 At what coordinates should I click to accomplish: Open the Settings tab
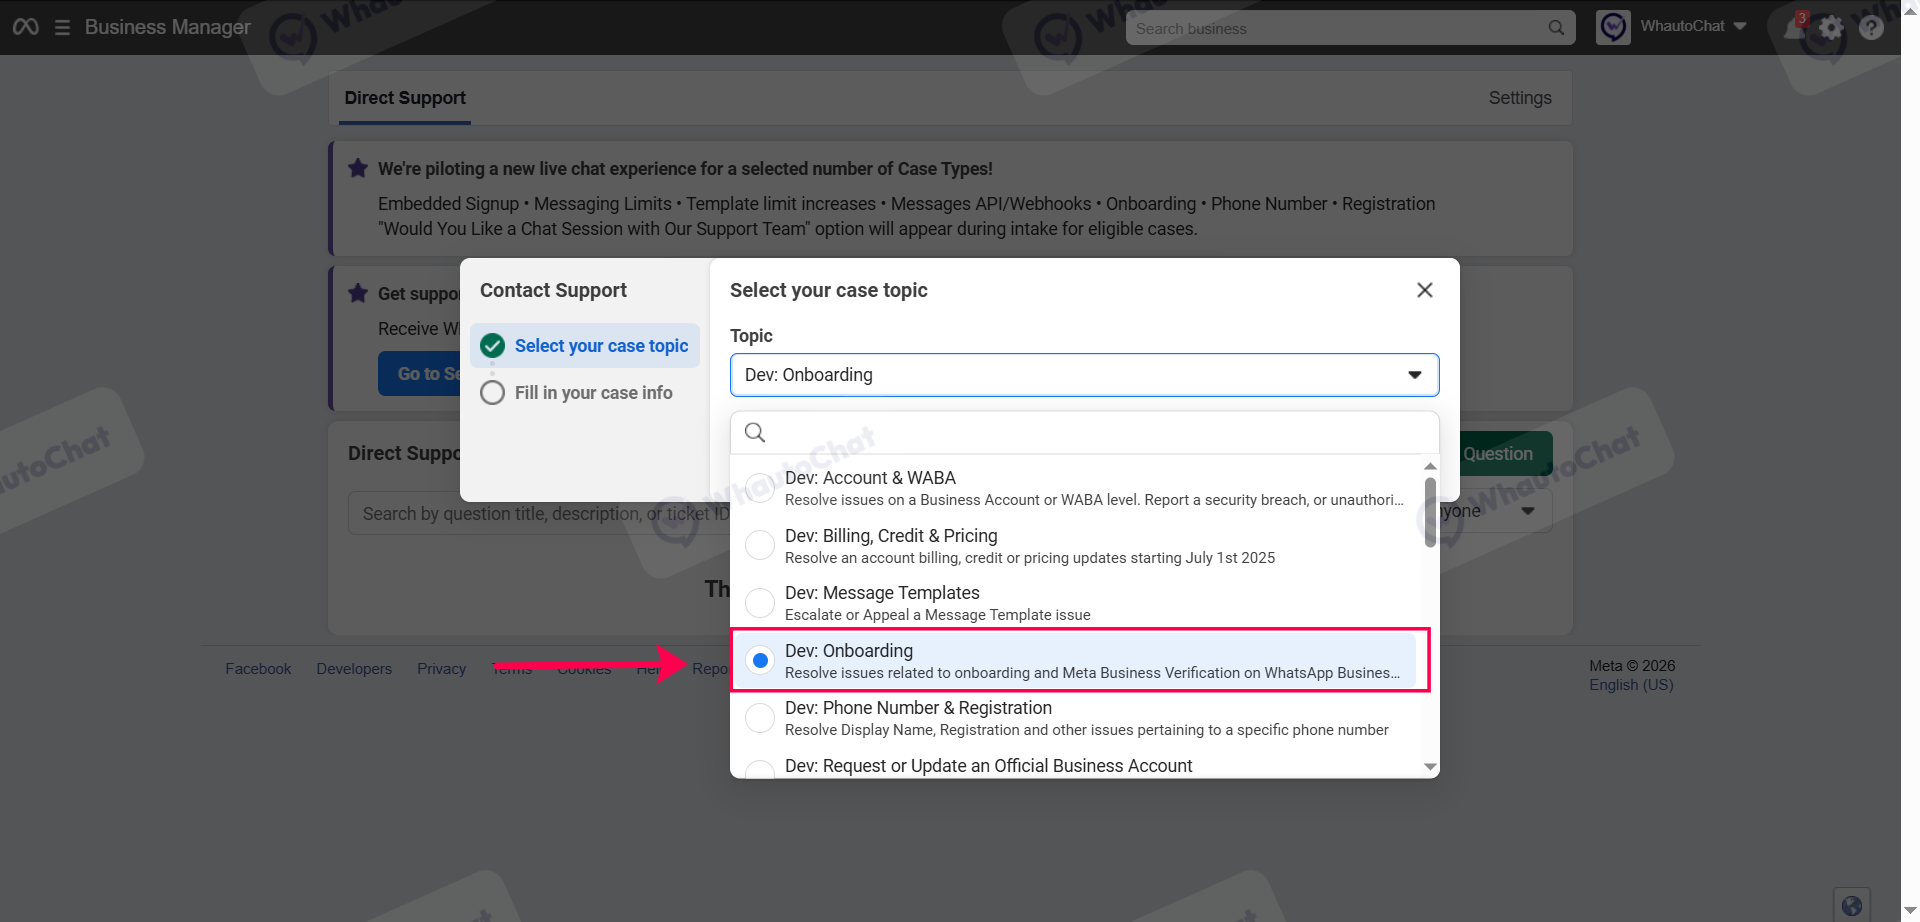point(1520,98)
